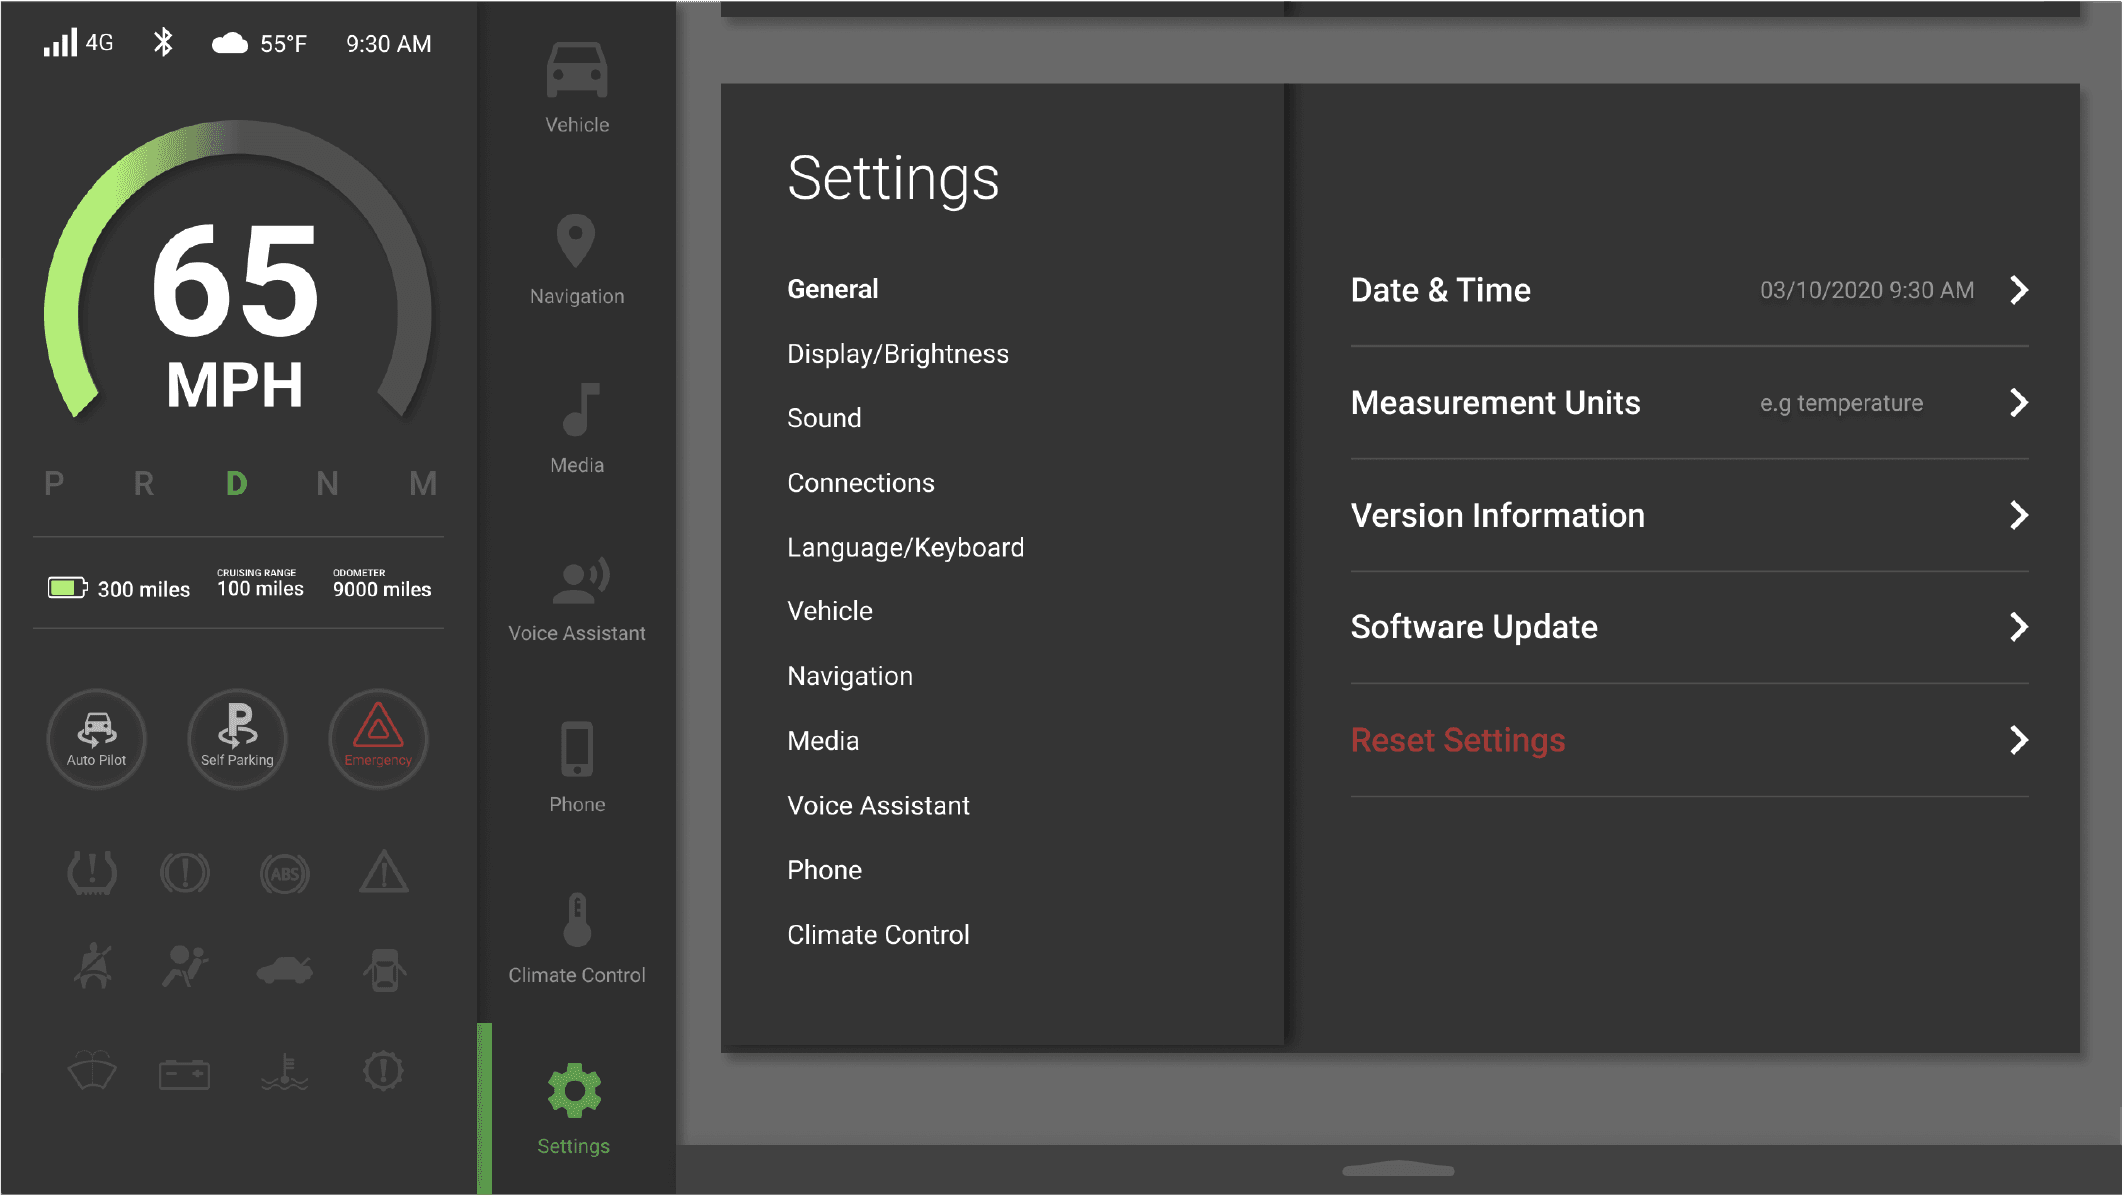Viewport: 2124px width, 1196px height.
Task: Expand the Software Update chevron
Action: (2018, 627)
